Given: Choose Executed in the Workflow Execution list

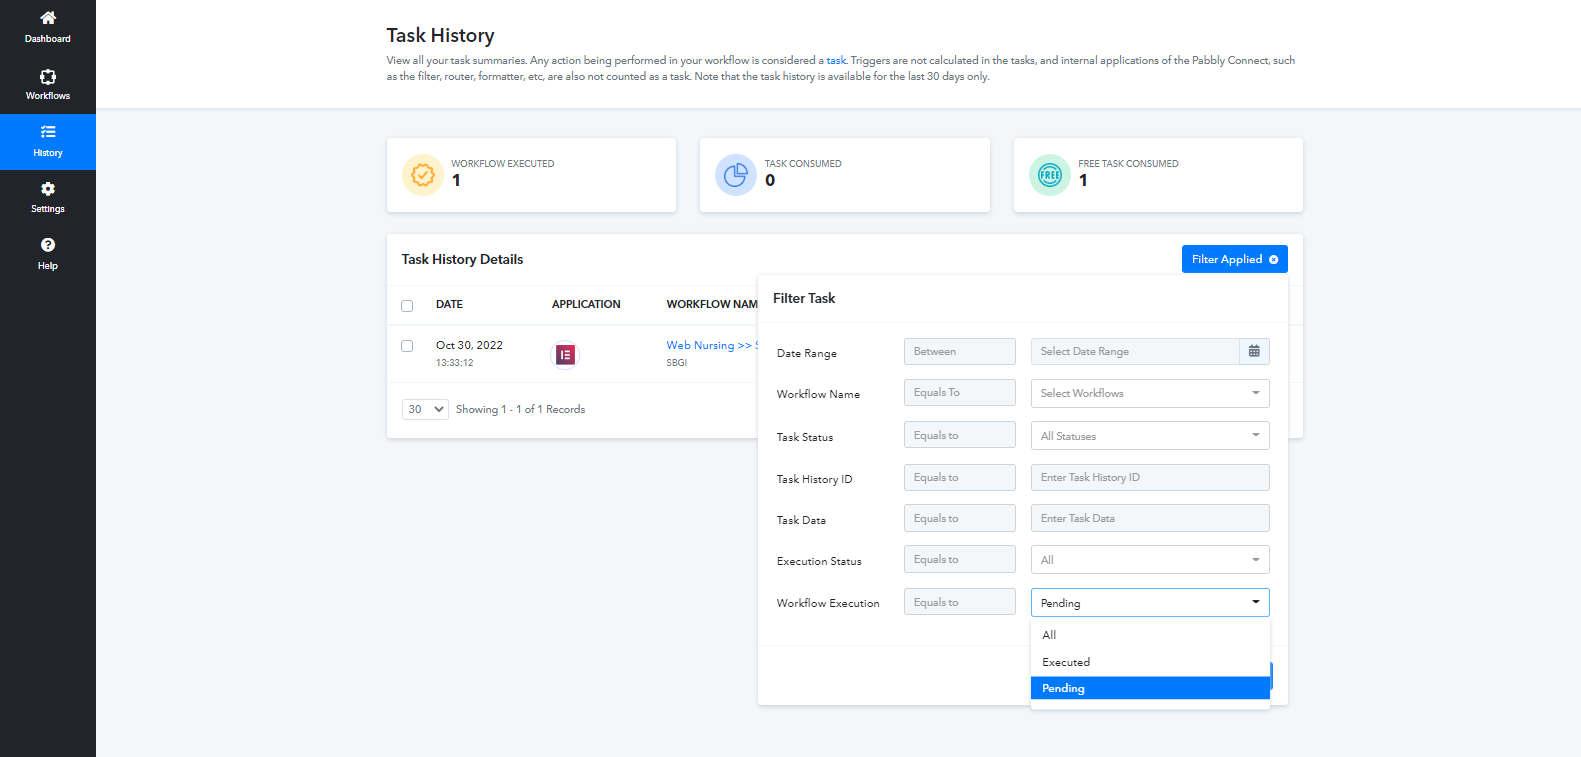Looking at the screenshot, I should pyautogui.click(x=1150, y=662).
